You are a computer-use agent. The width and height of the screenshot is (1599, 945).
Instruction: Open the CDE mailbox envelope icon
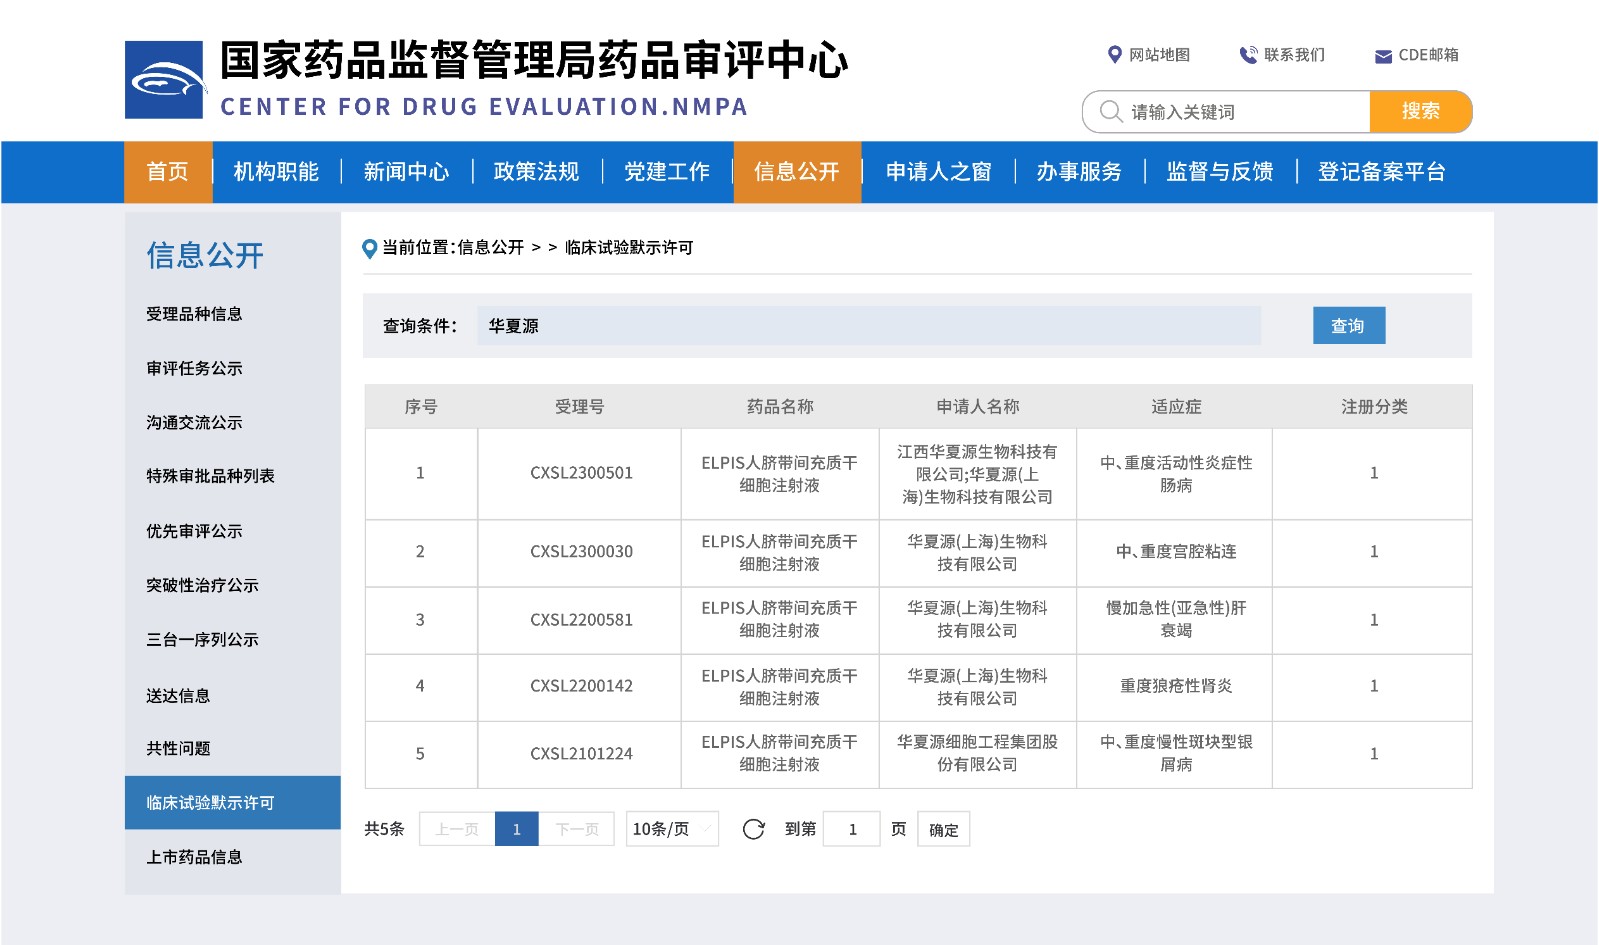1383,56
